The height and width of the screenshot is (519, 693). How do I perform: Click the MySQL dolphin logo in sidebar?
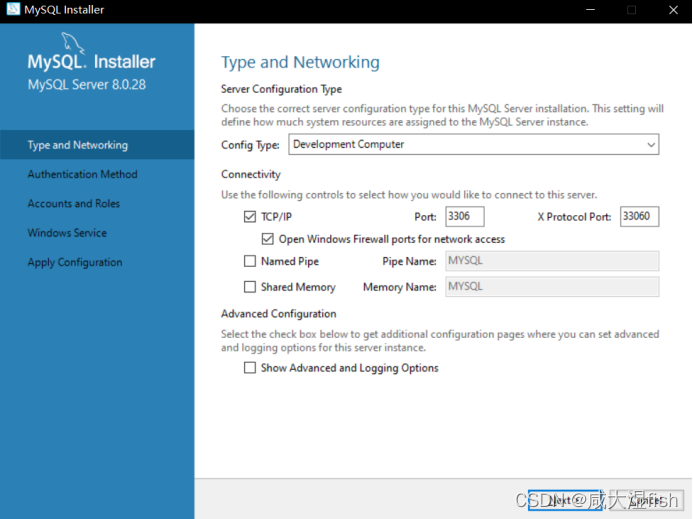pyautogui.click(x=72, y=42)
